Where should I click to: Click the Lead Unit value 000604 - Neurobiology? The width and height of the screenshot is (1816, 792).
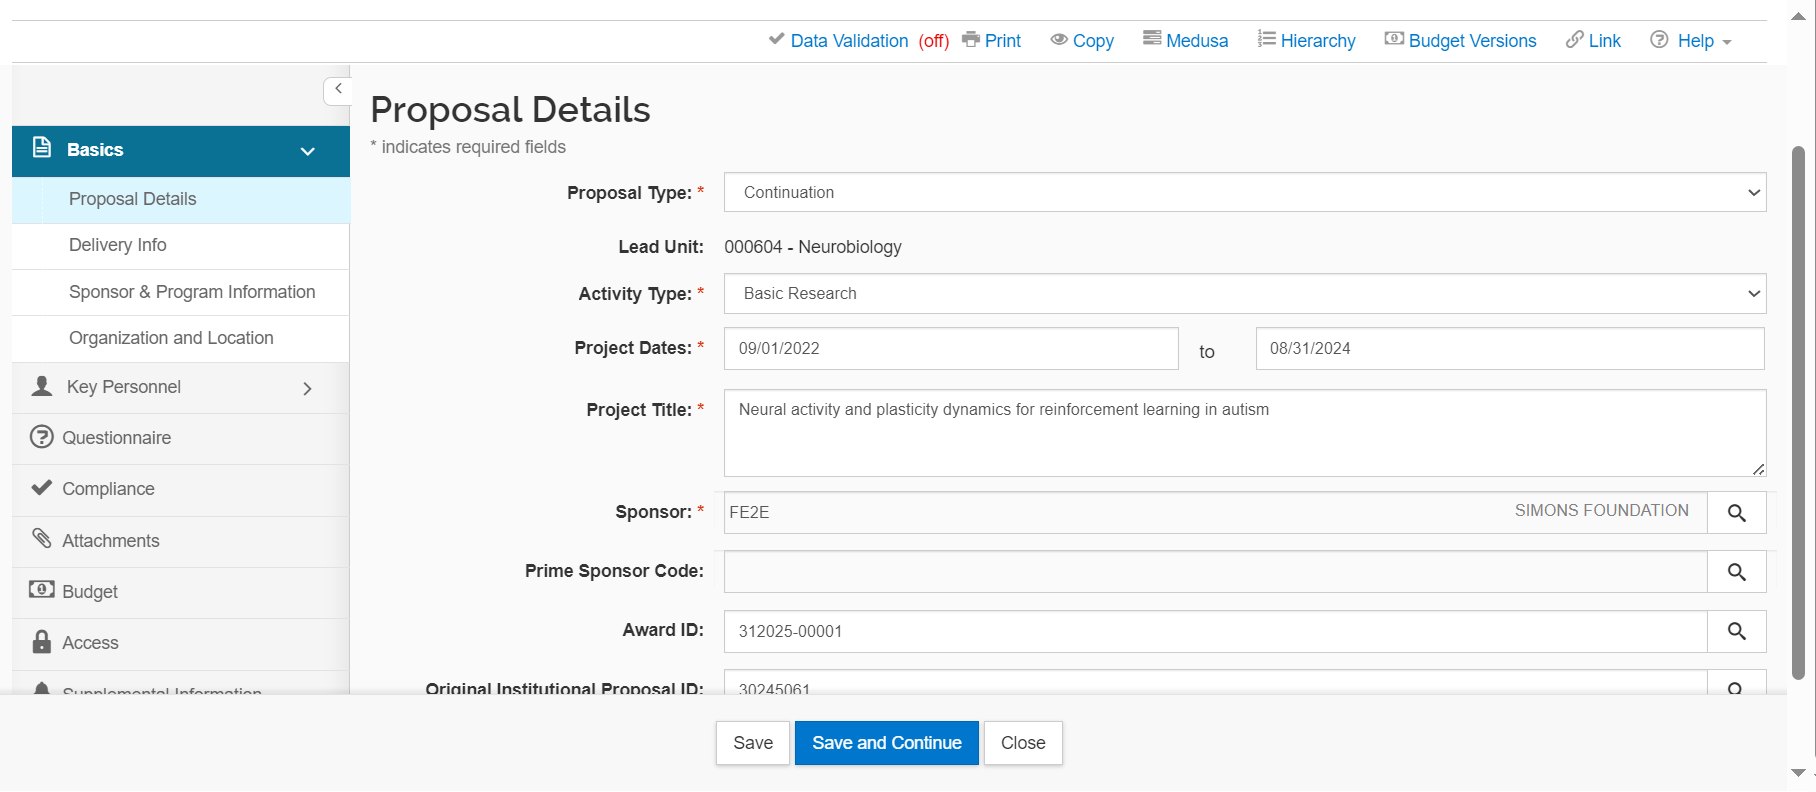[x=813, y=247]
